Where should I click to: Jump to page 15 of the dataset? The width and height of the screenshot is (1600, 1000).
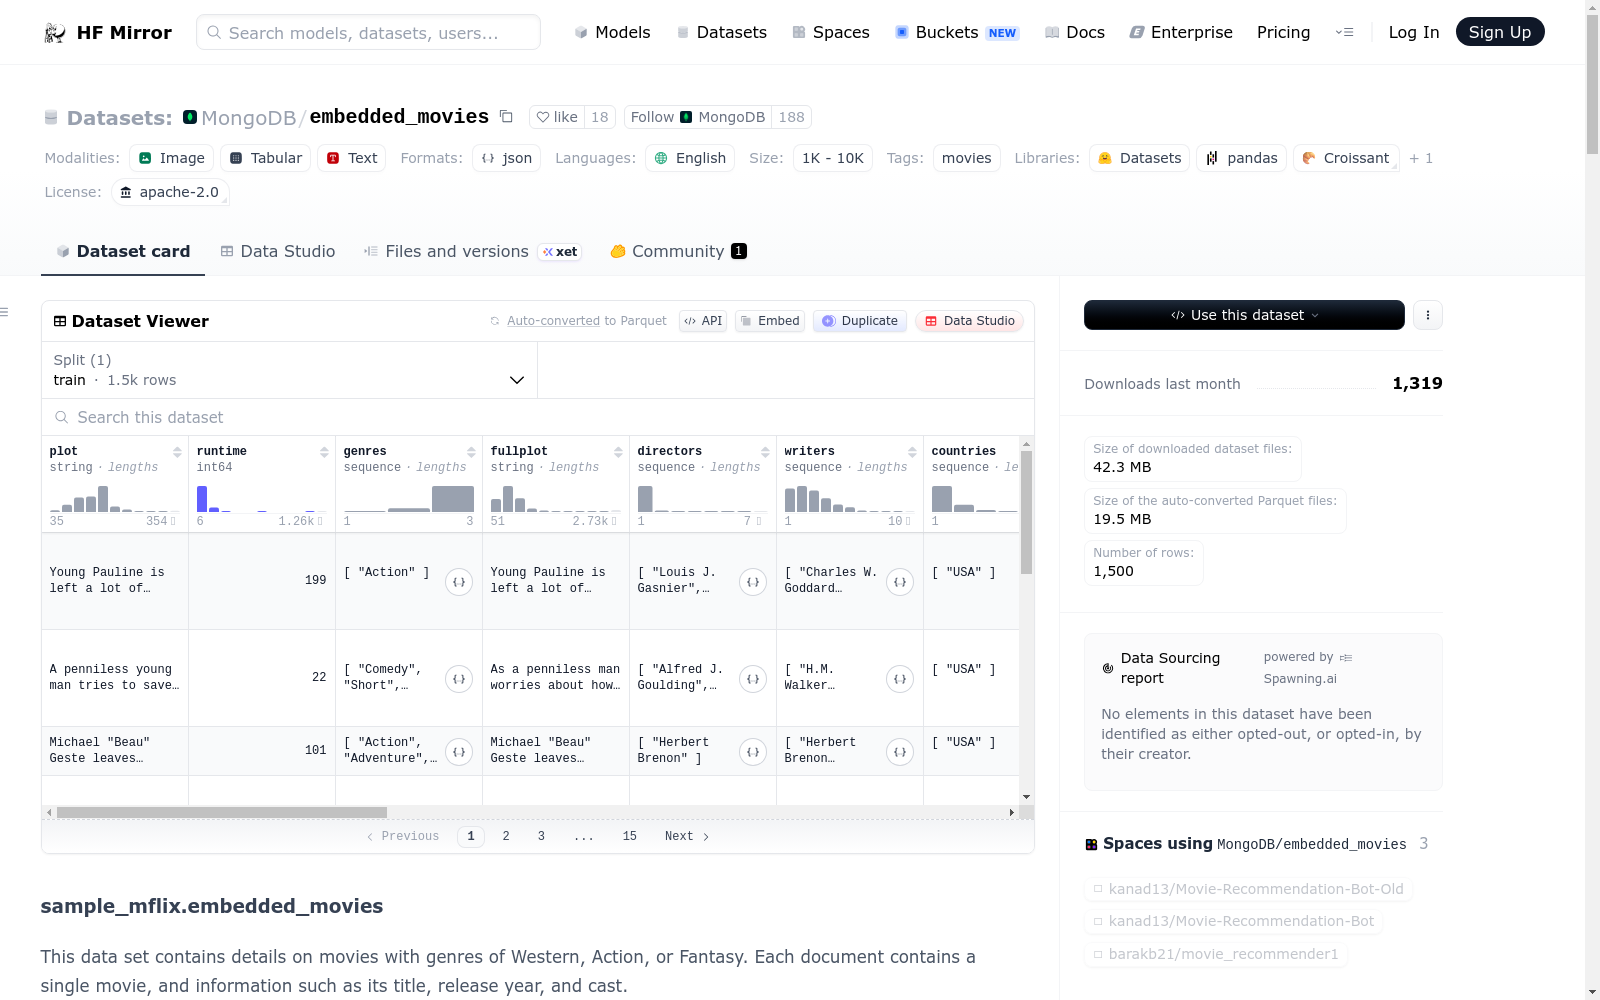(x=630, y=836)
